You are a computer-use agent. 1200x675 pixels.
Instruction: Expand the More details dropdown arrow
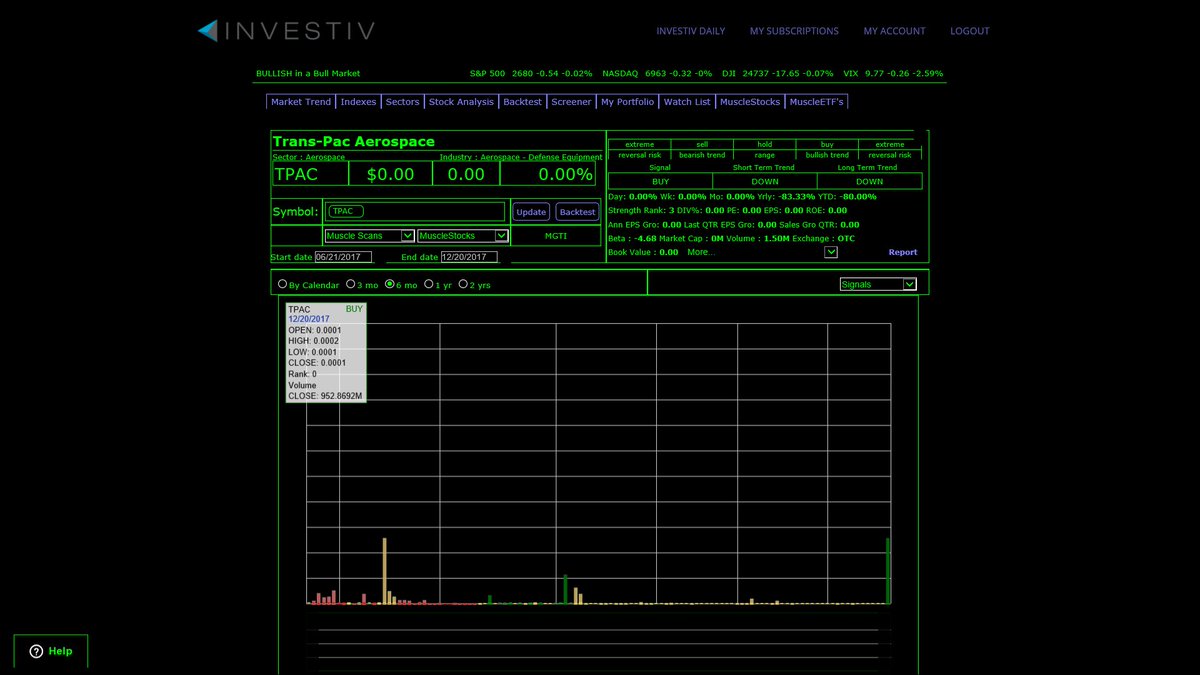pyautogui.click(x=831, y=252)
